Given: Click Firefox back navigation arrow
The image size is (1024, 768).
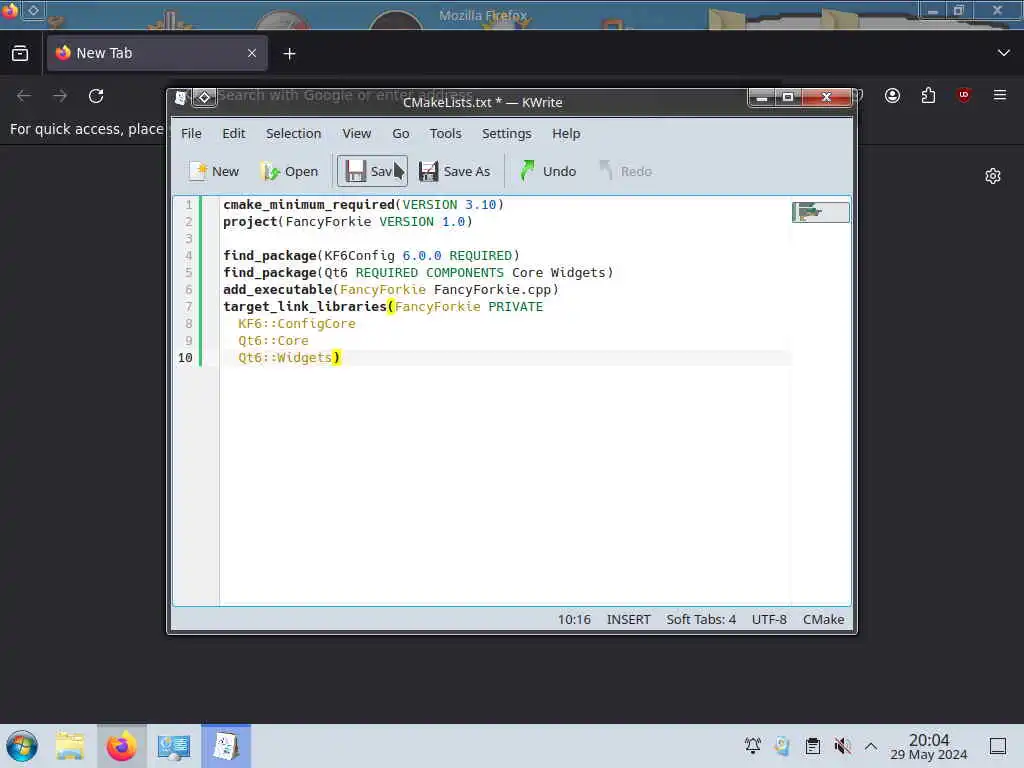Looking at the screenshot, I should click(24, 96).
